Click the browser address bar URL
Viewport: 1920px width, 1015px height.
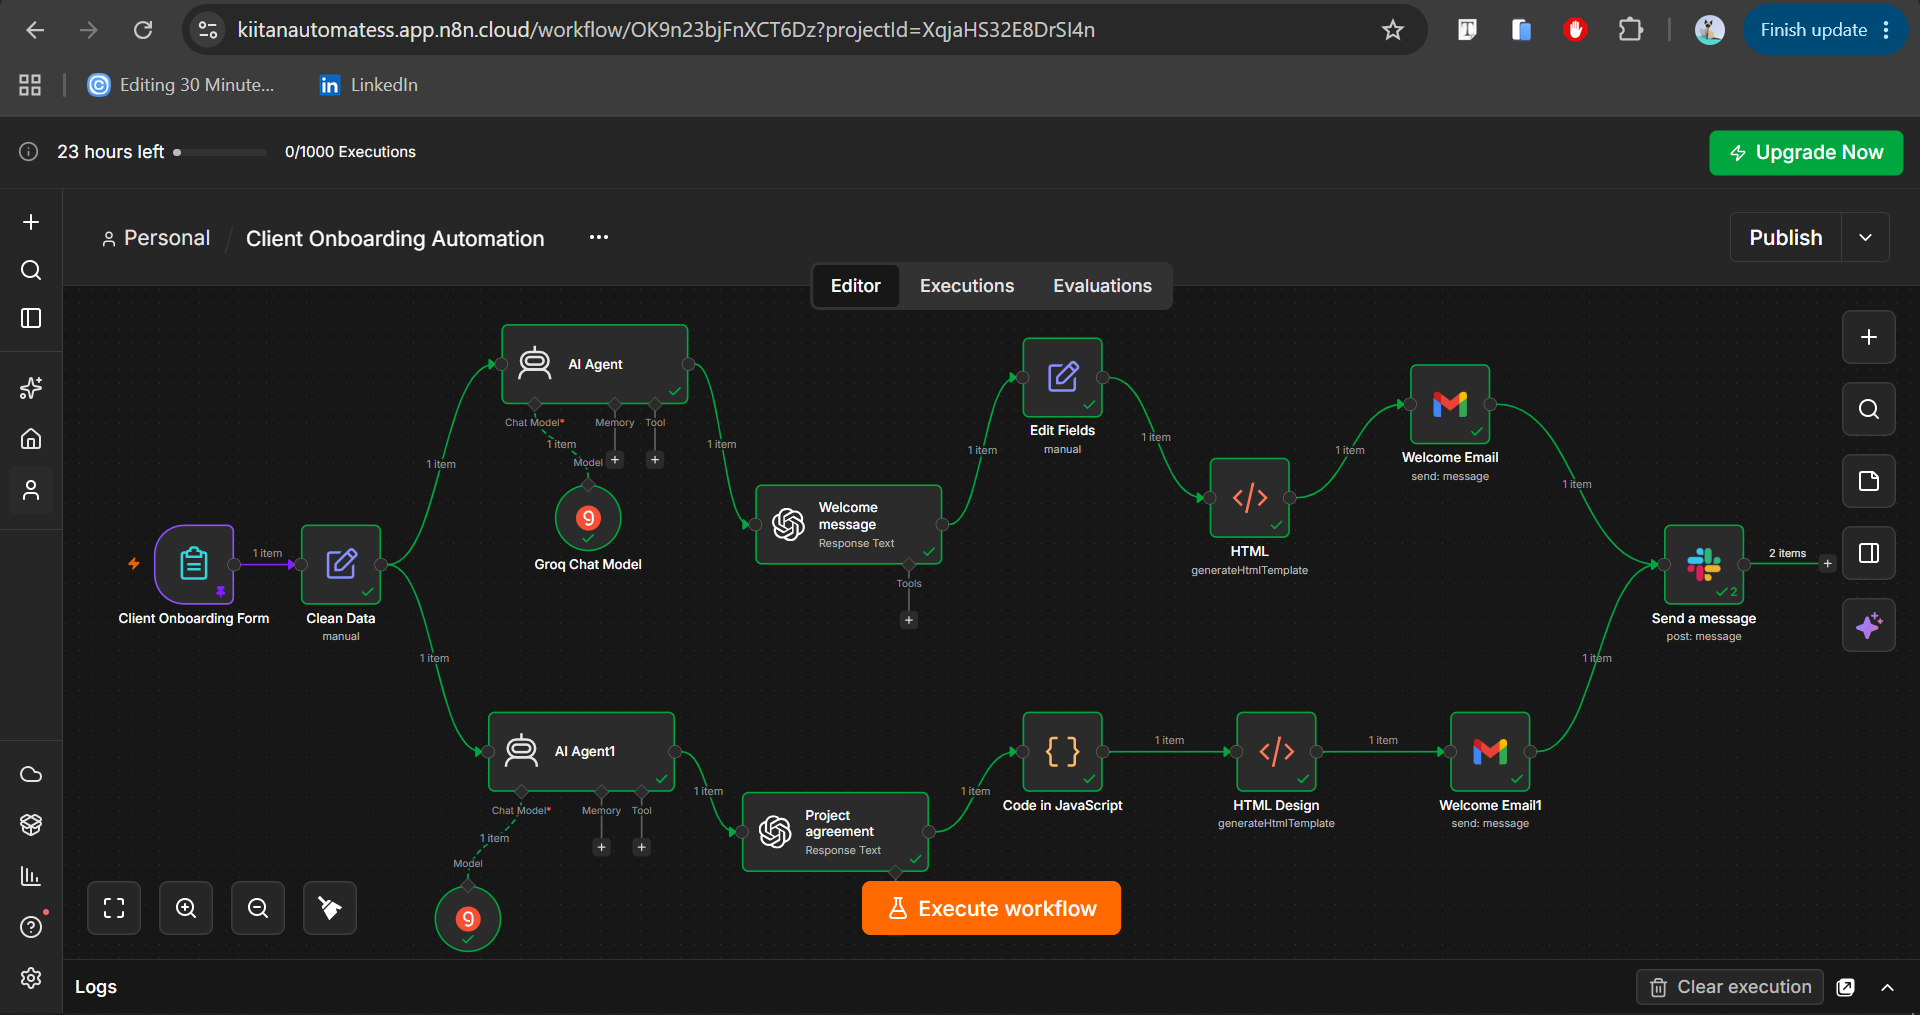click(666, 30)
